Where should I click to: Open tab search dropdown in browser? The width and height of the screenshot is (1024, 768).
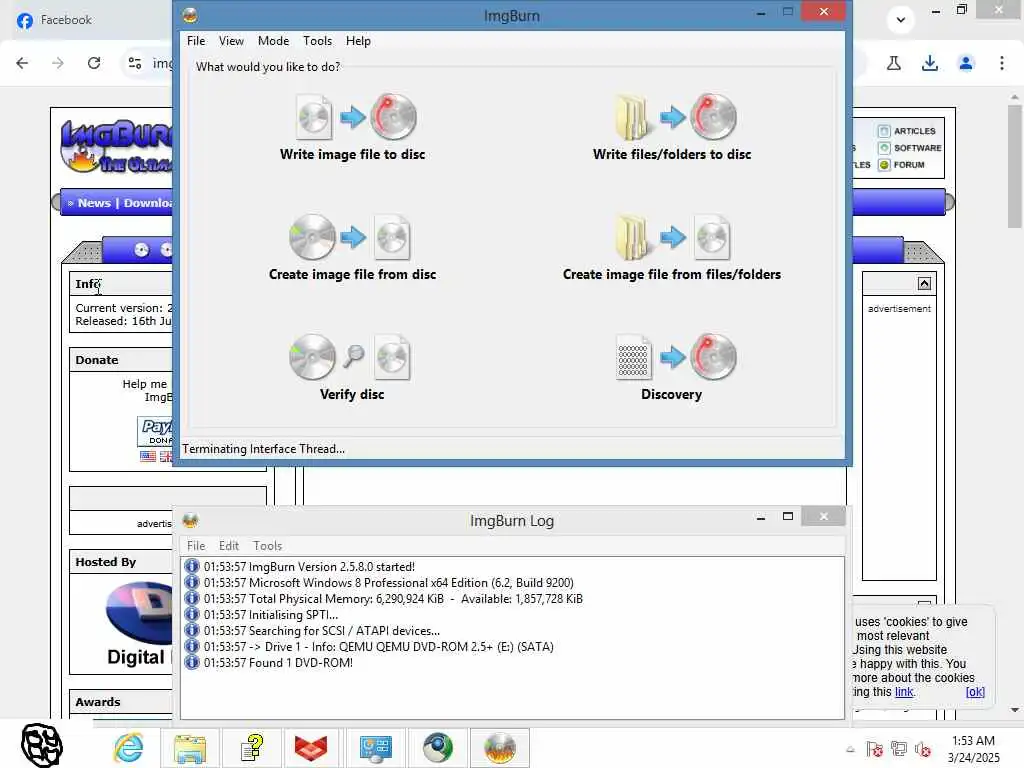tap(901, 20)
